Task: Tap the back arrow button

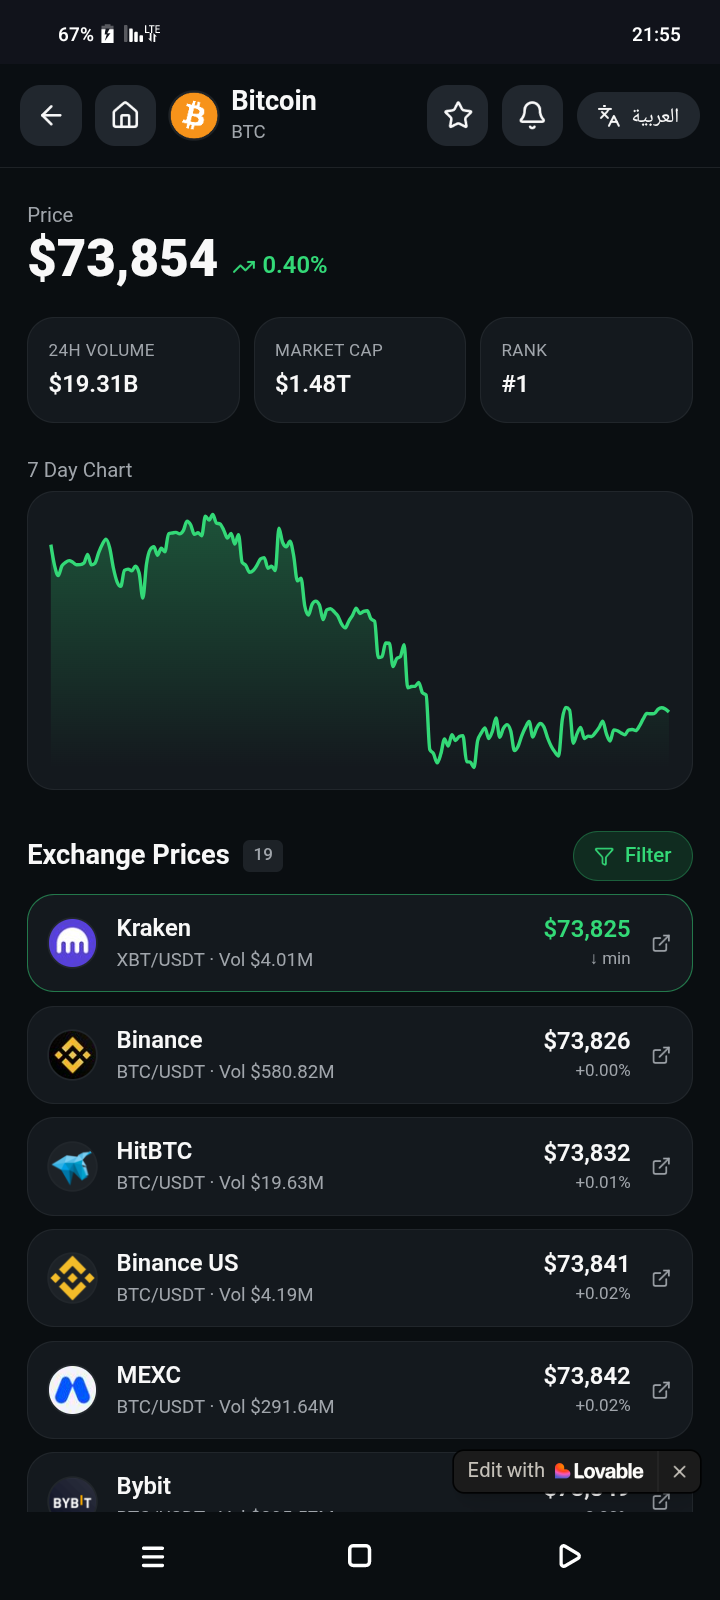Action: click(51, 116)
